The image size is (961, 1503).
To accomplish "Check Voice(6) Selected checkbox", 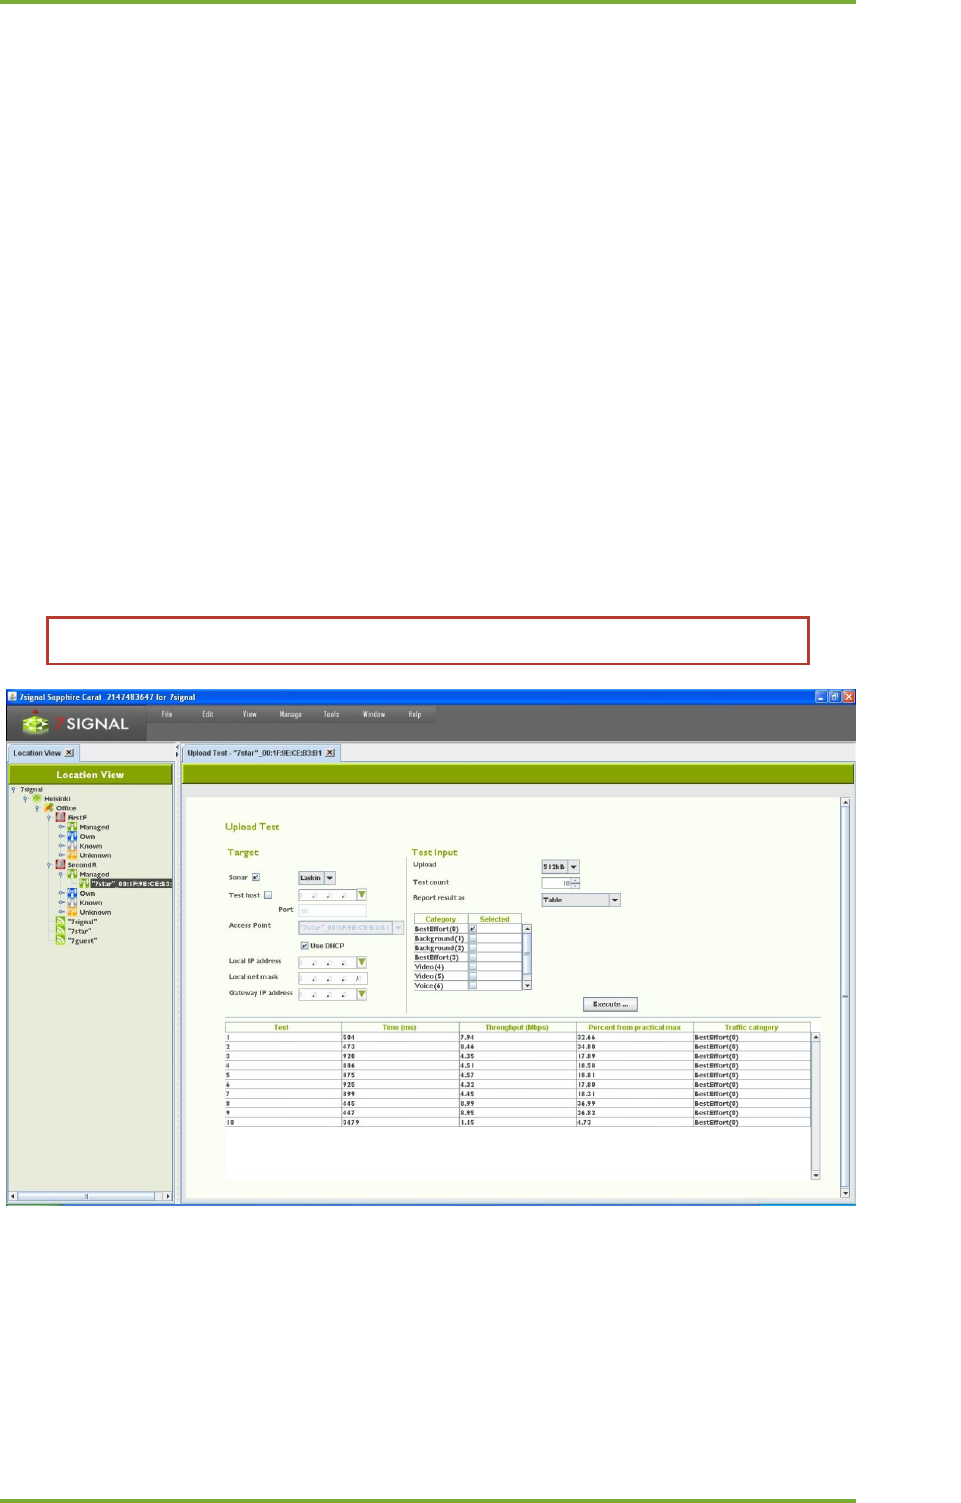I will (x=473, y=986).
